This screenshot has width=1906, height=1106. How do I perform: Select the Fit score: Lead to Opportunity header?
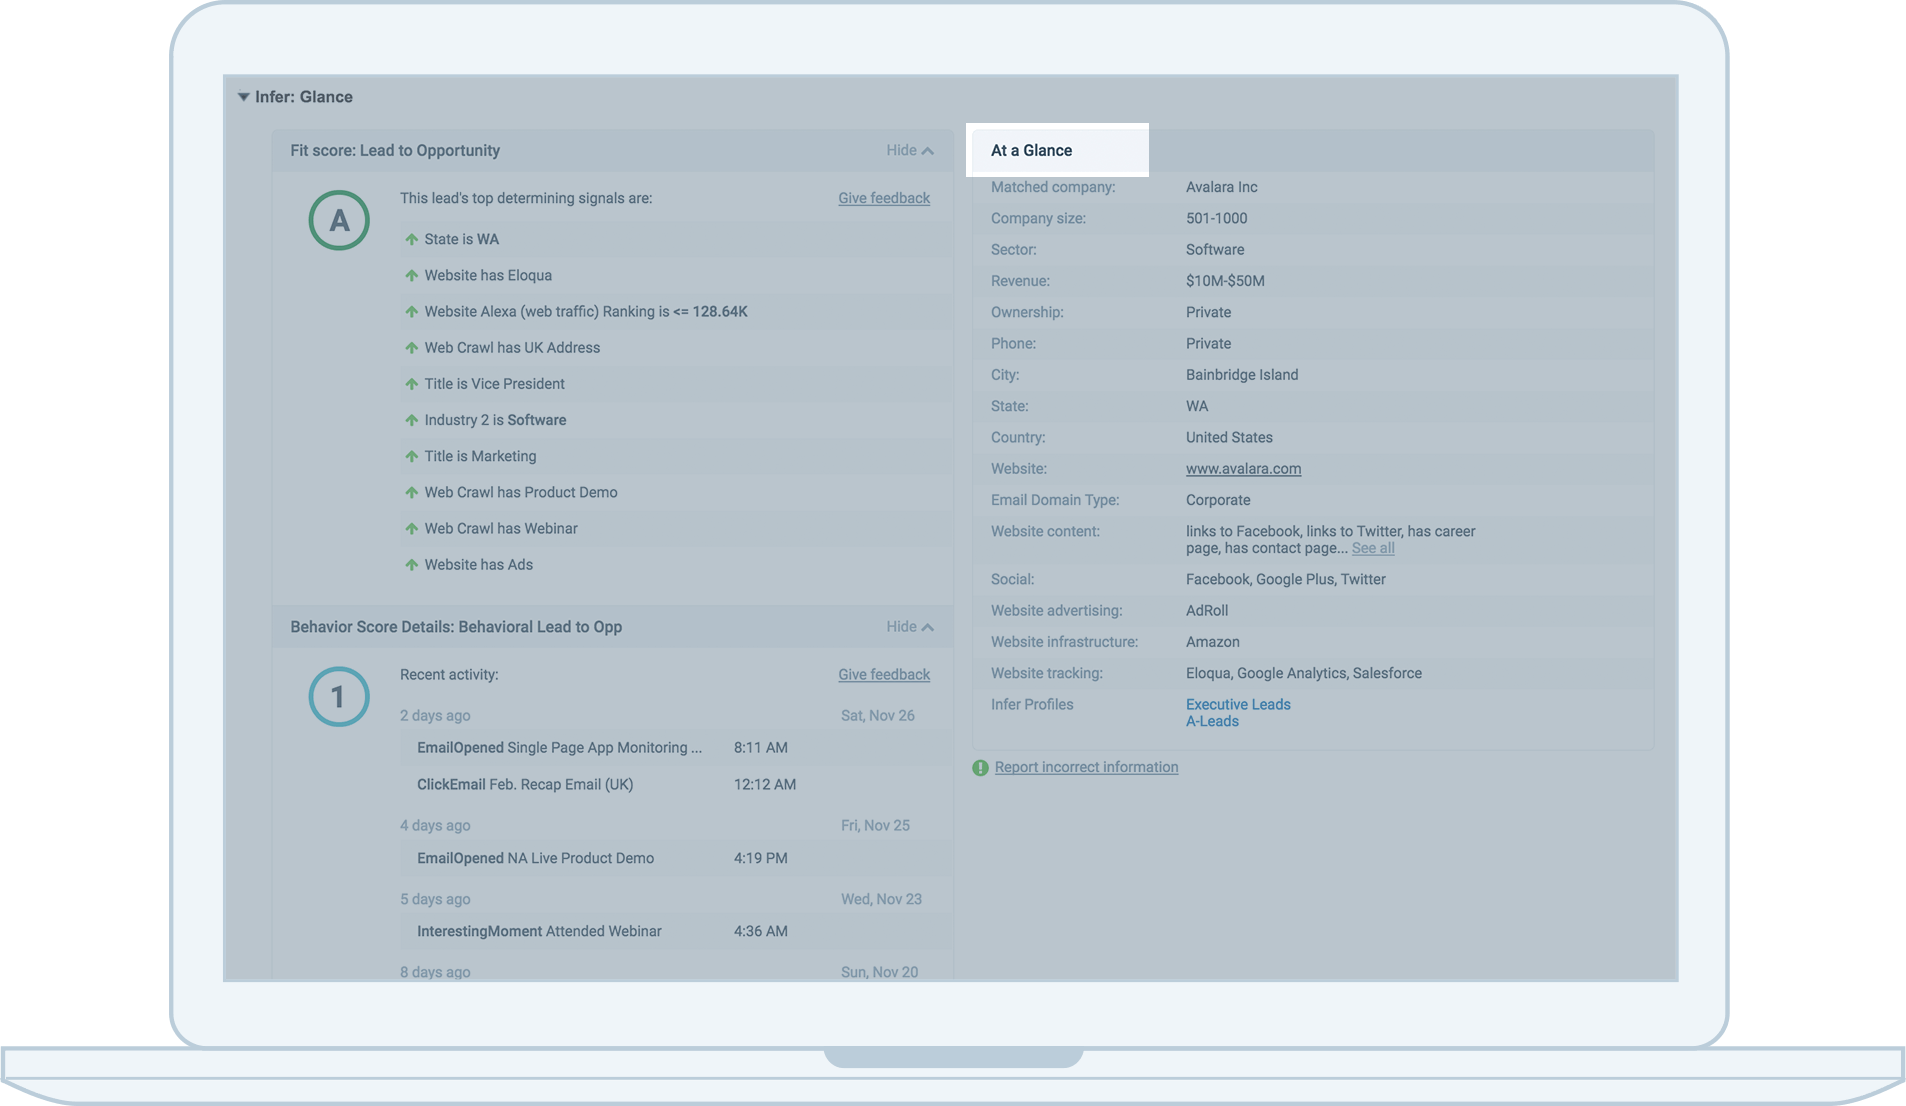point(395,150)
